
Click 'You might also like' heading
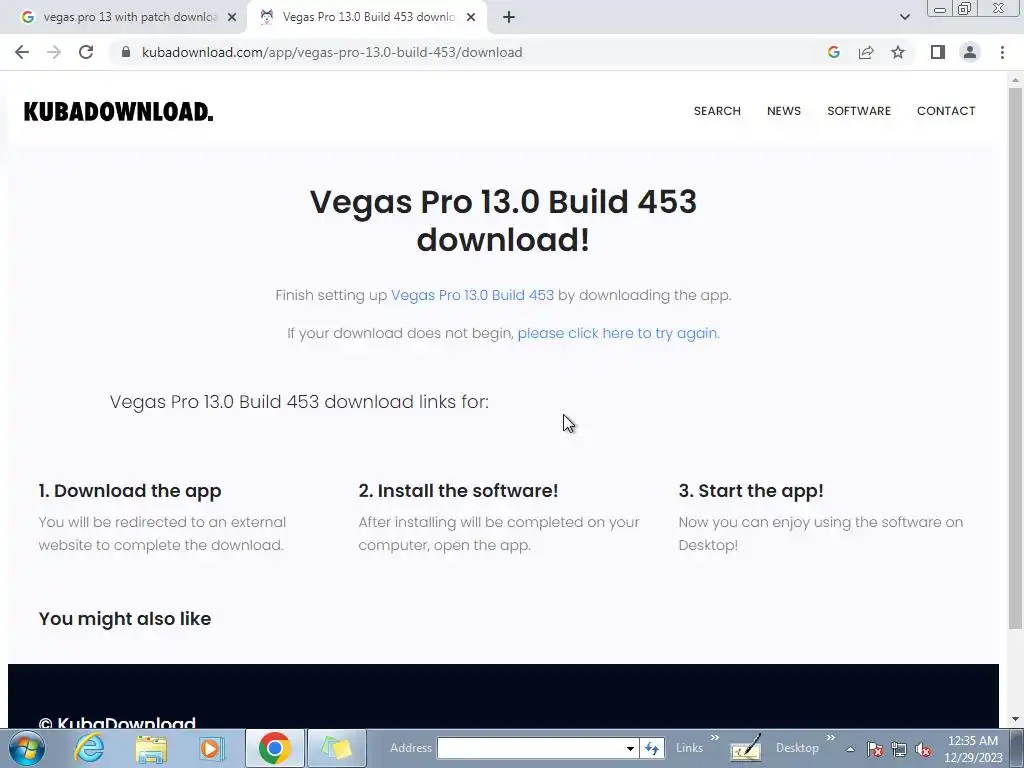125,618
